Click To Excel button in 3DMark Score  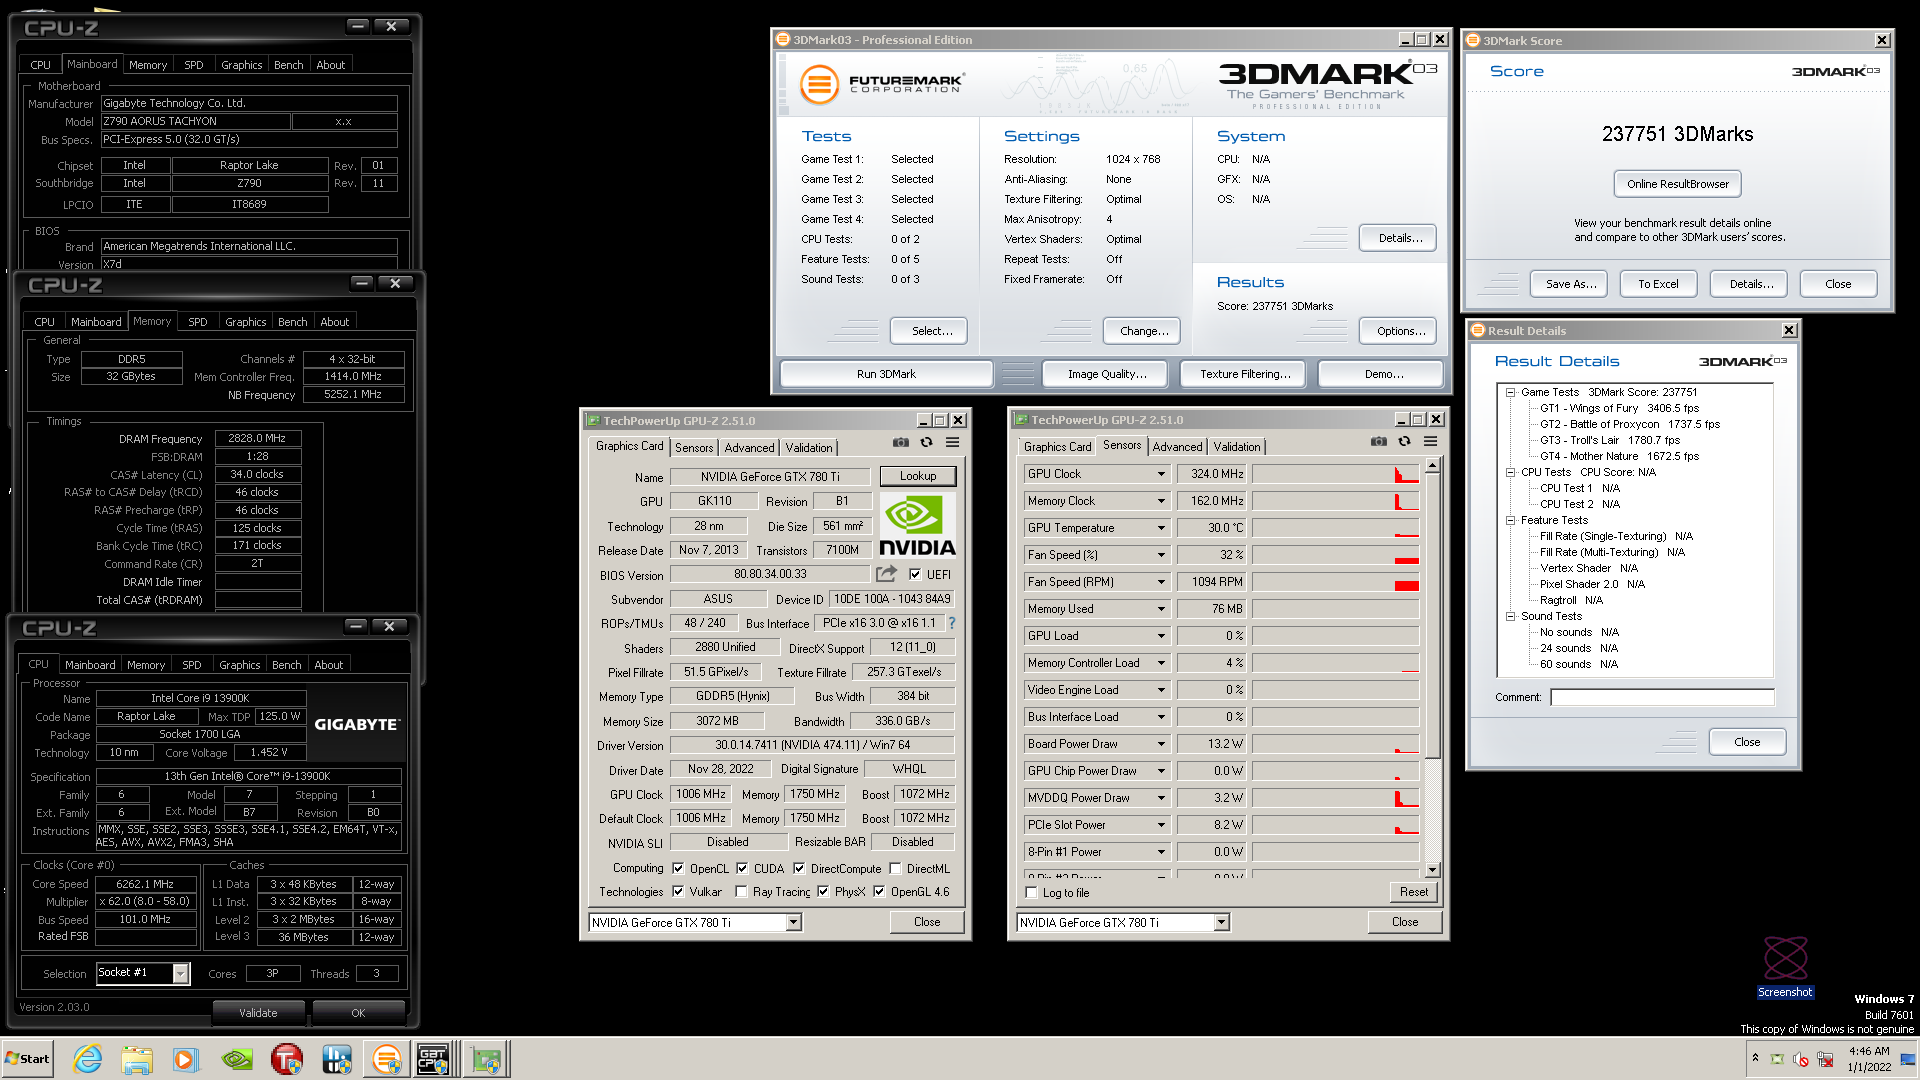(1658, 284)
